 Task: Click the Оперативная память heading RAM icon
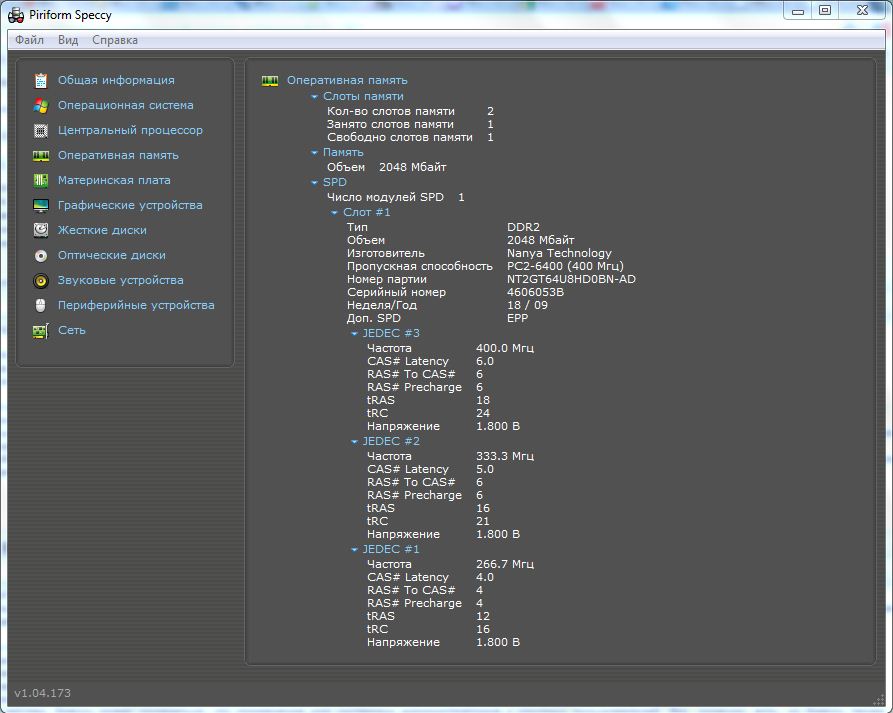(269, 80)
